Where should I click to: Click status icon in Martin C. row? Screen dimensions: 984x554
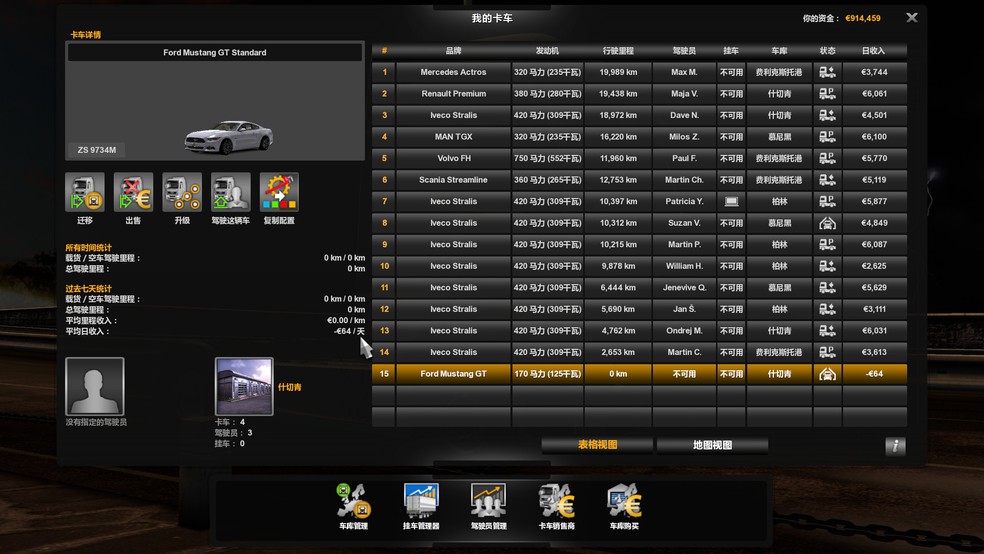point(827,352)
